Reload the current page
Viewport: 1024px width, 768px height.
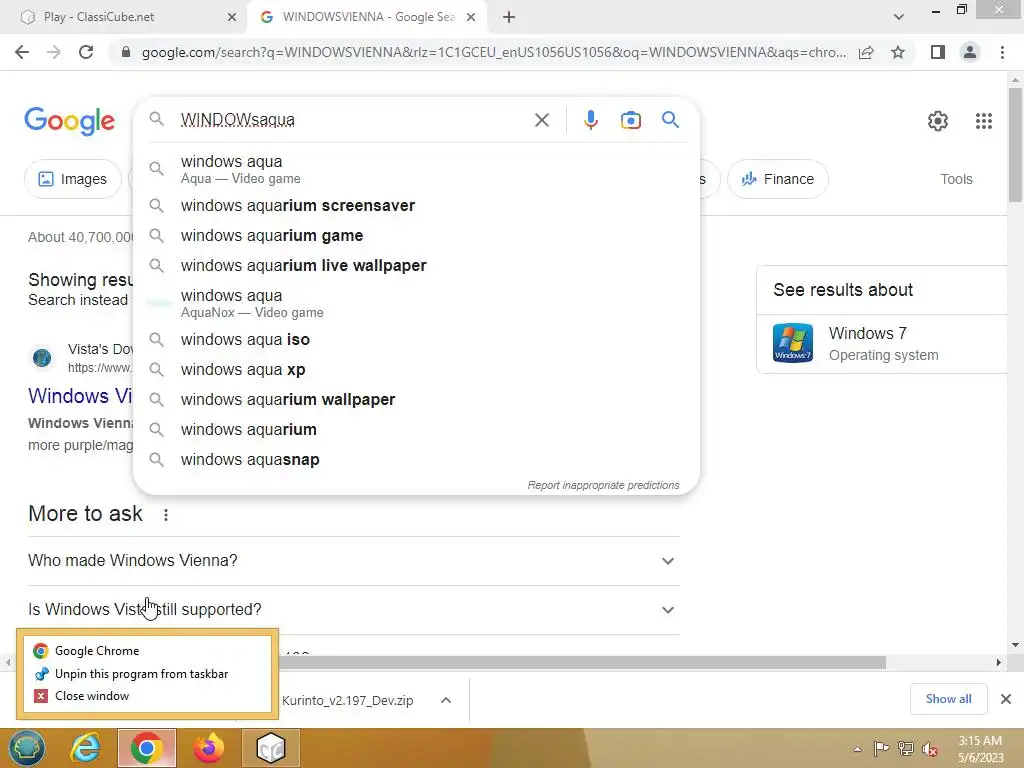point(86,52)
